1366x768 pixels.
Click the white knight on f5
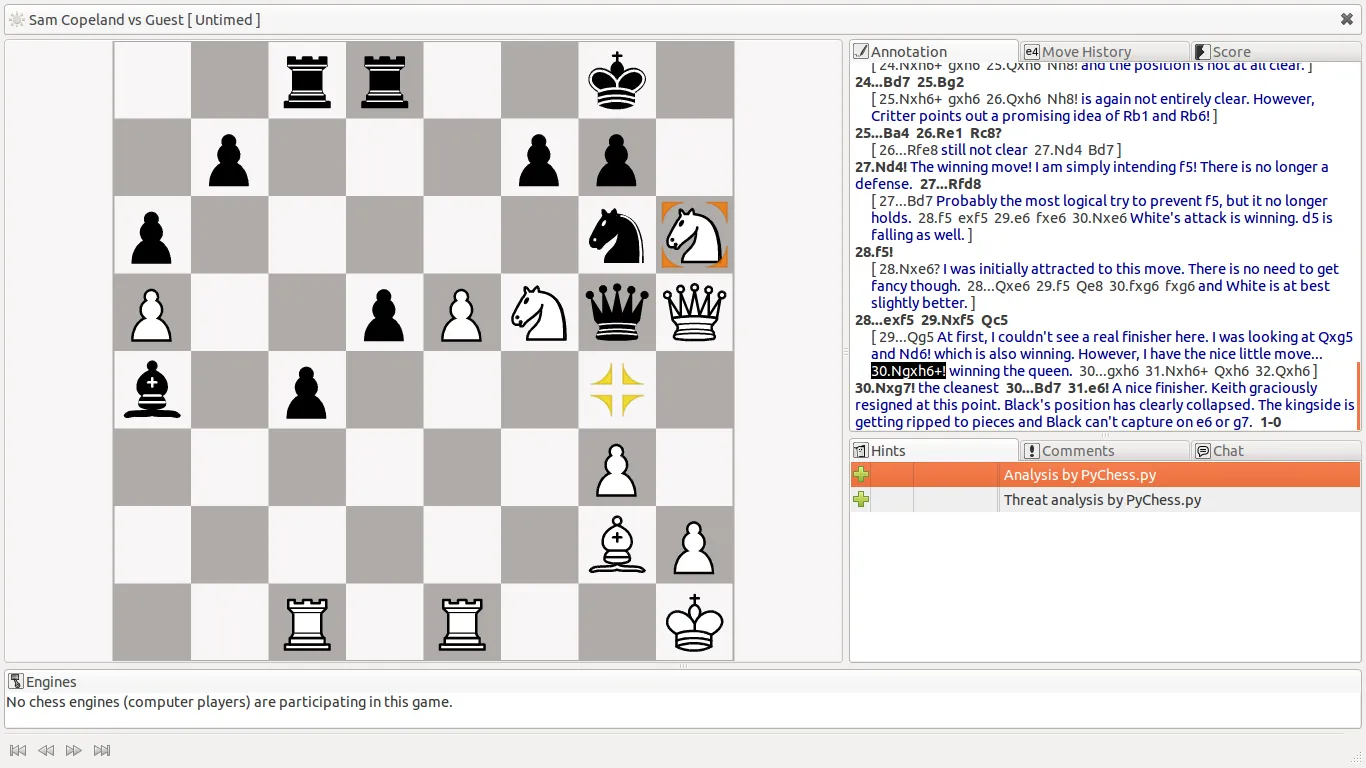[x=539, y=313]
